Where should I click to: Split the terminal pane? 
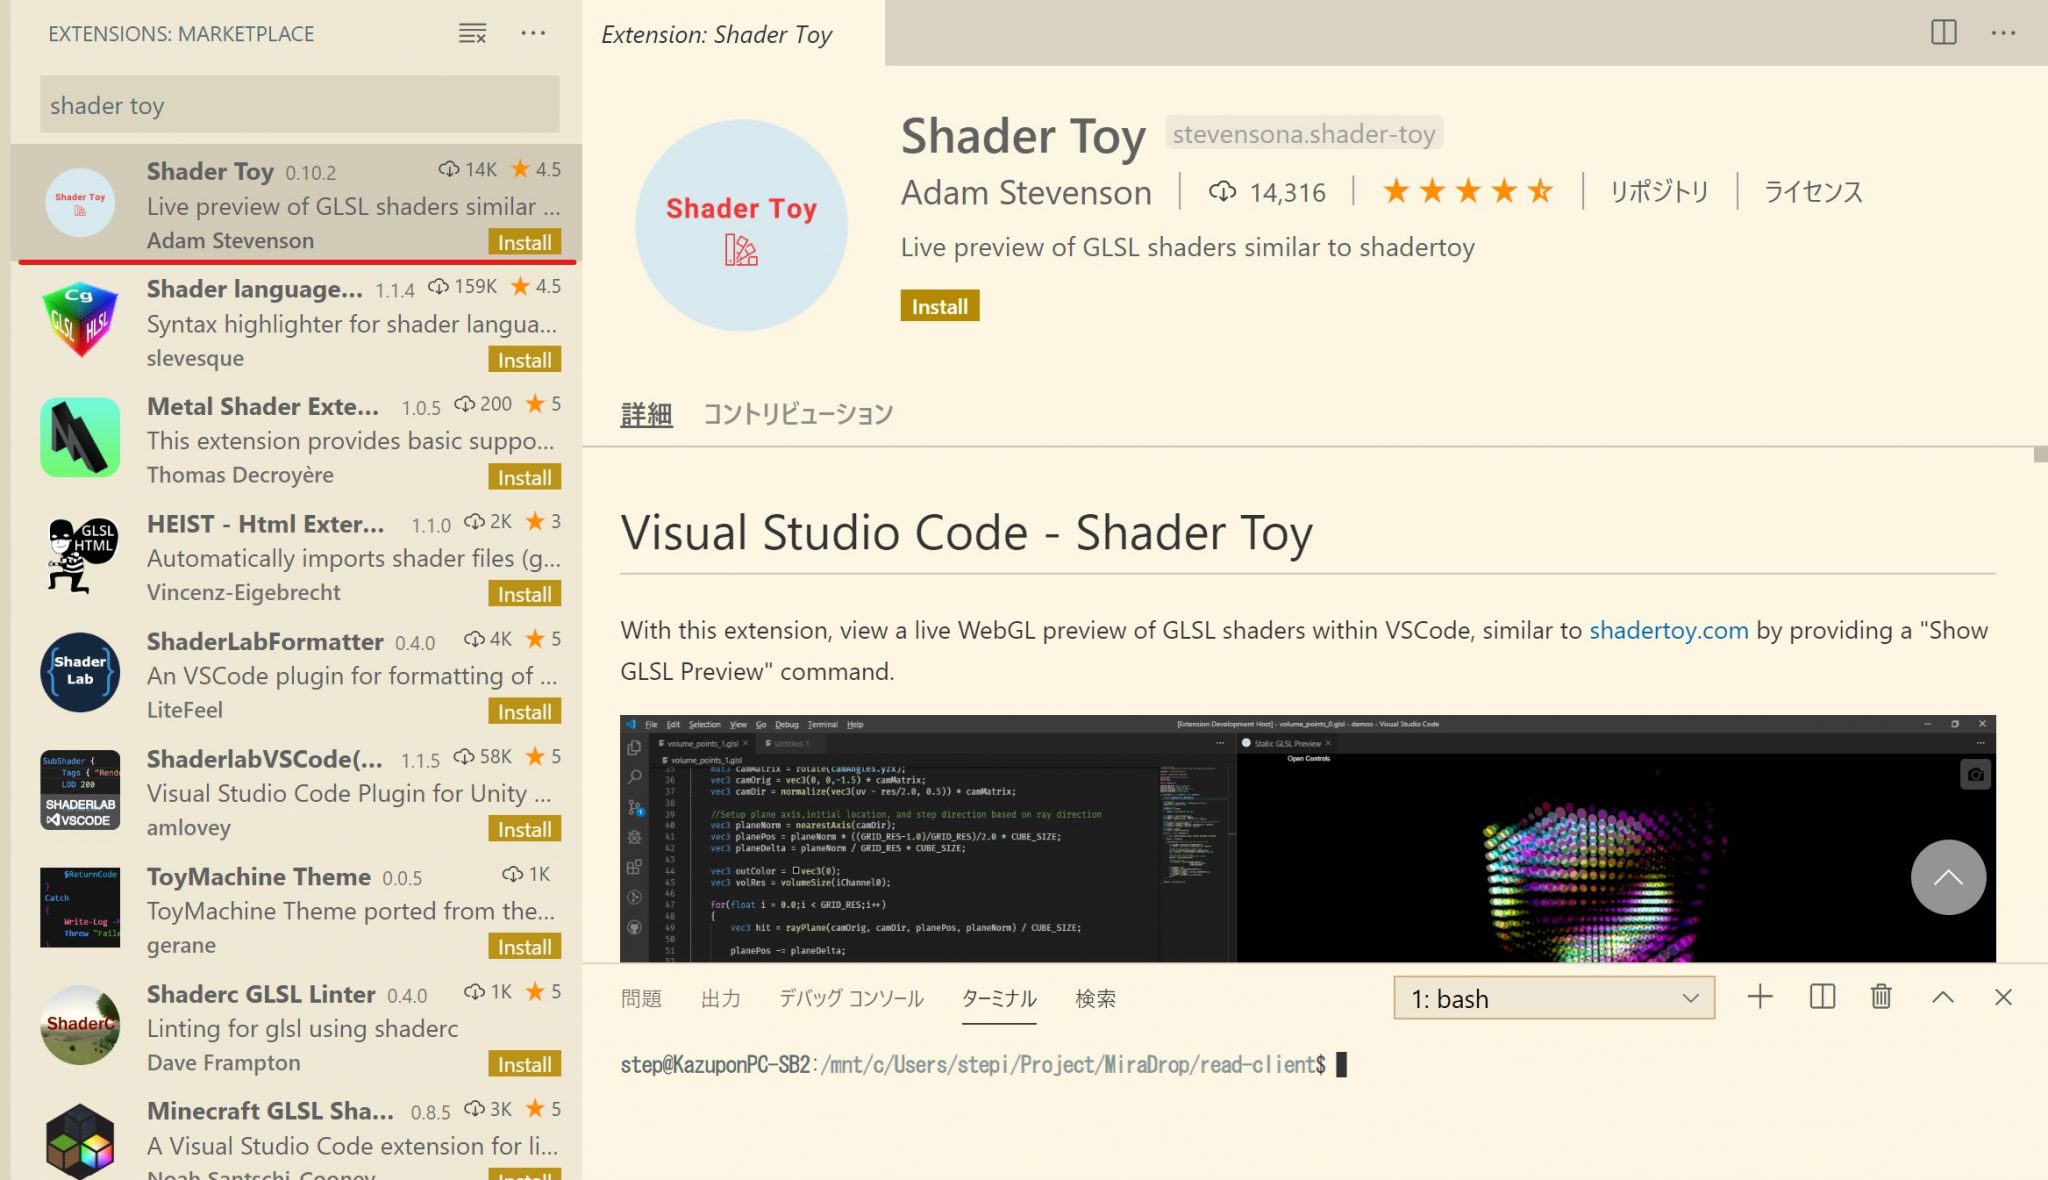point(1822,997)
